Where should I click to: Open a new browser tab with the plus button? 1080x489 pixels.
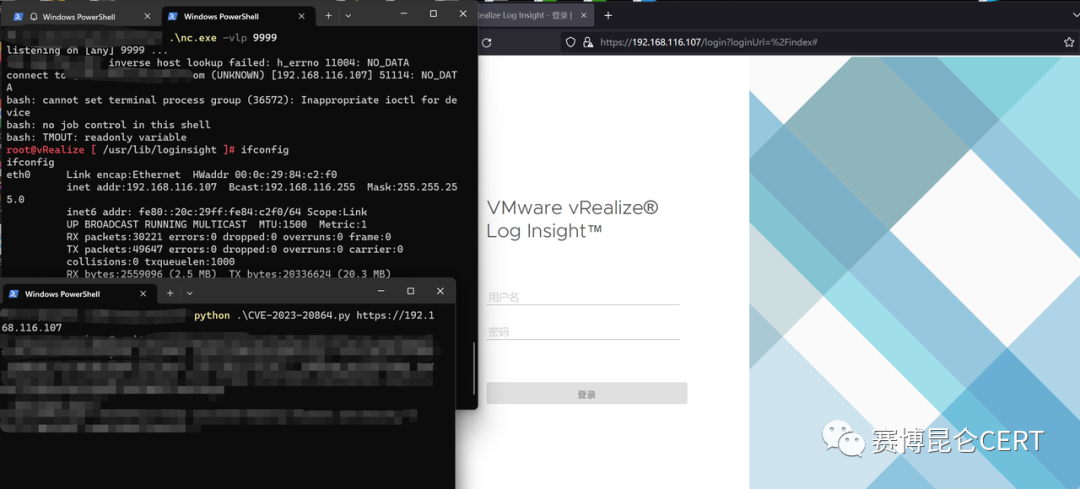608,15
